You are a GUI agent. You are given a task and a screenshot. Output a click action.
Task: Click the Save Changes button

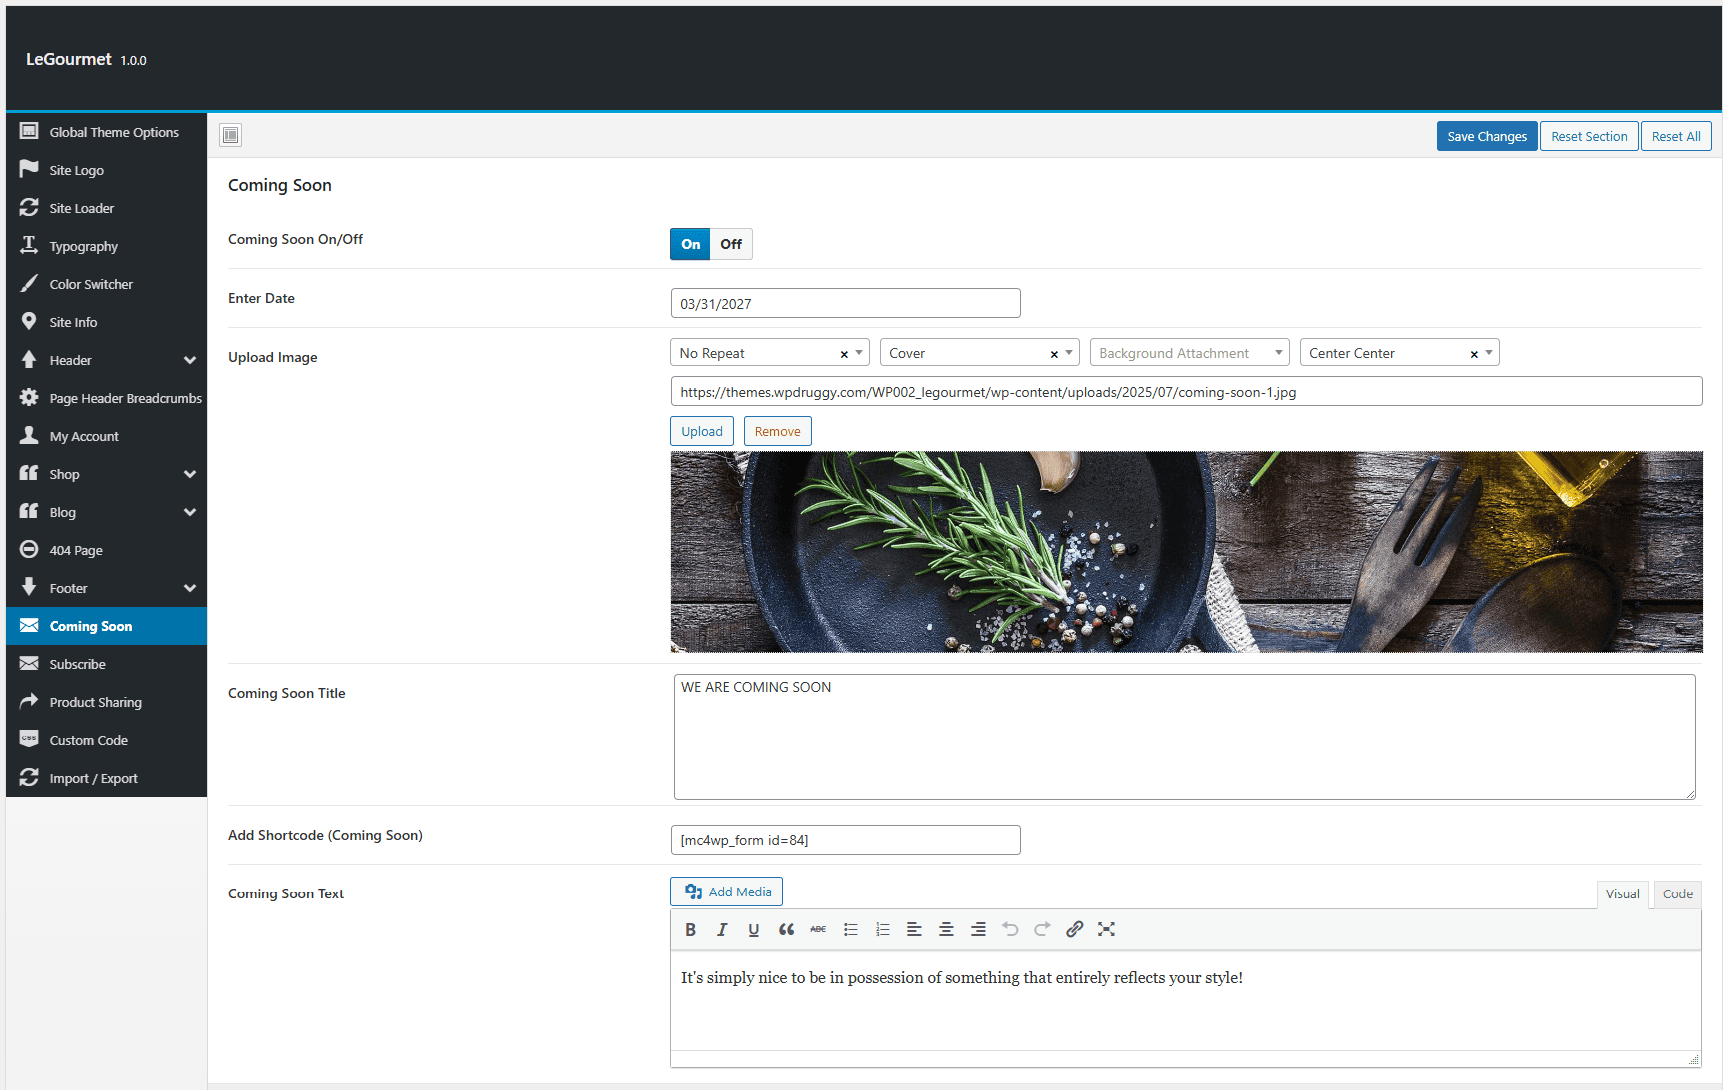pyautogui.click(x=1486, y=136)
